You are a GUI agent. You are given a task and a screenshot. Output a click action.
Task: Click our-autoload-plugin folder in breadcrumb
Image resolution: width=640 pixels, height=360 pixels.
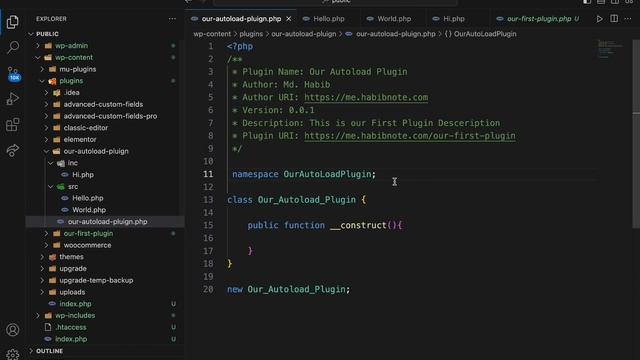point(304,34)
